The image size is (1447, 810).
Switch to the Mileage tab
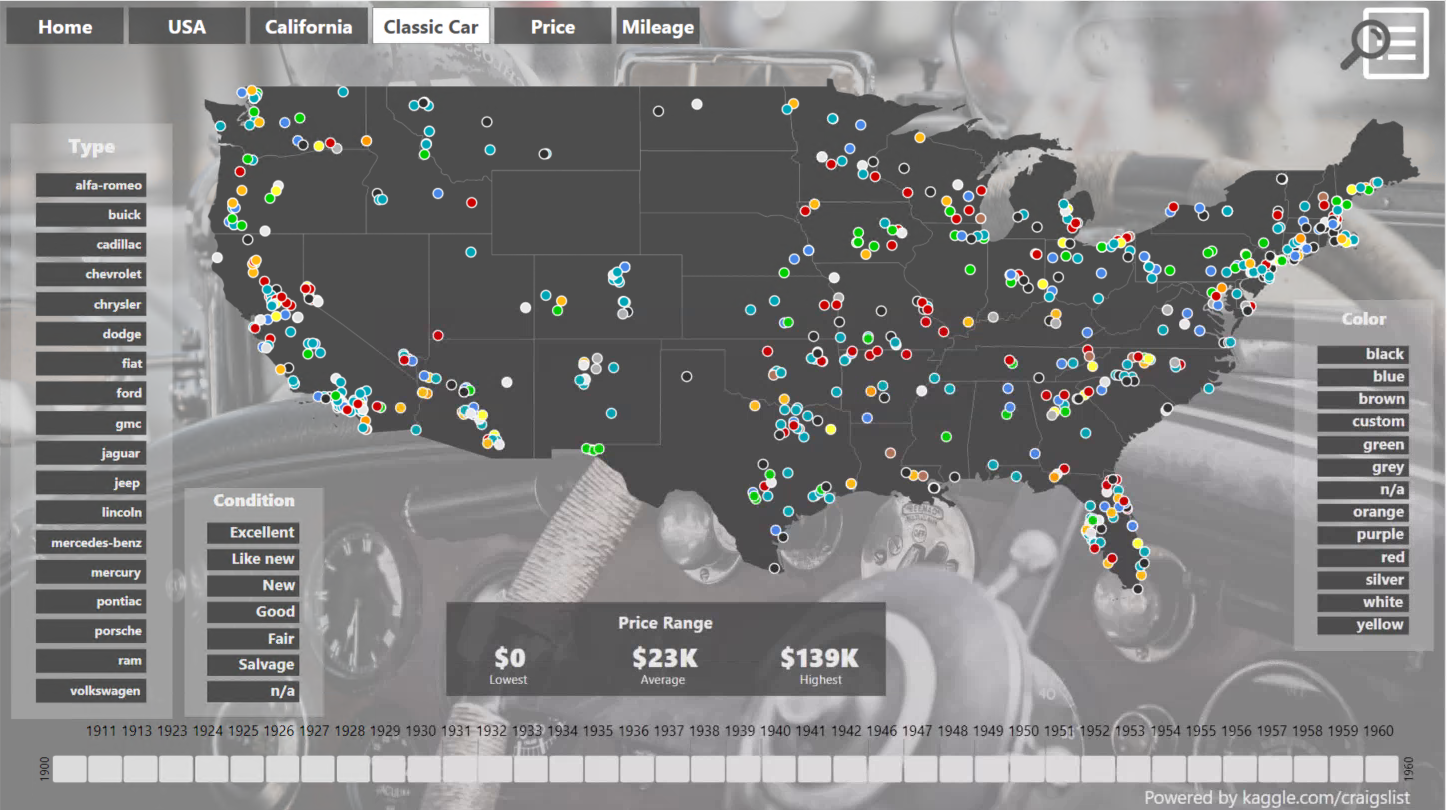tap(658, 27)
